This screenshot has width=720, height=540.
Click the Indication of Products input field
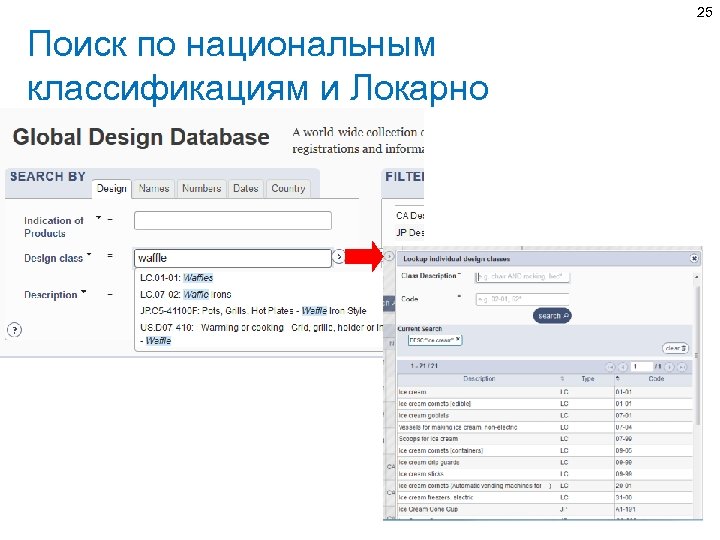coord(233,220)
